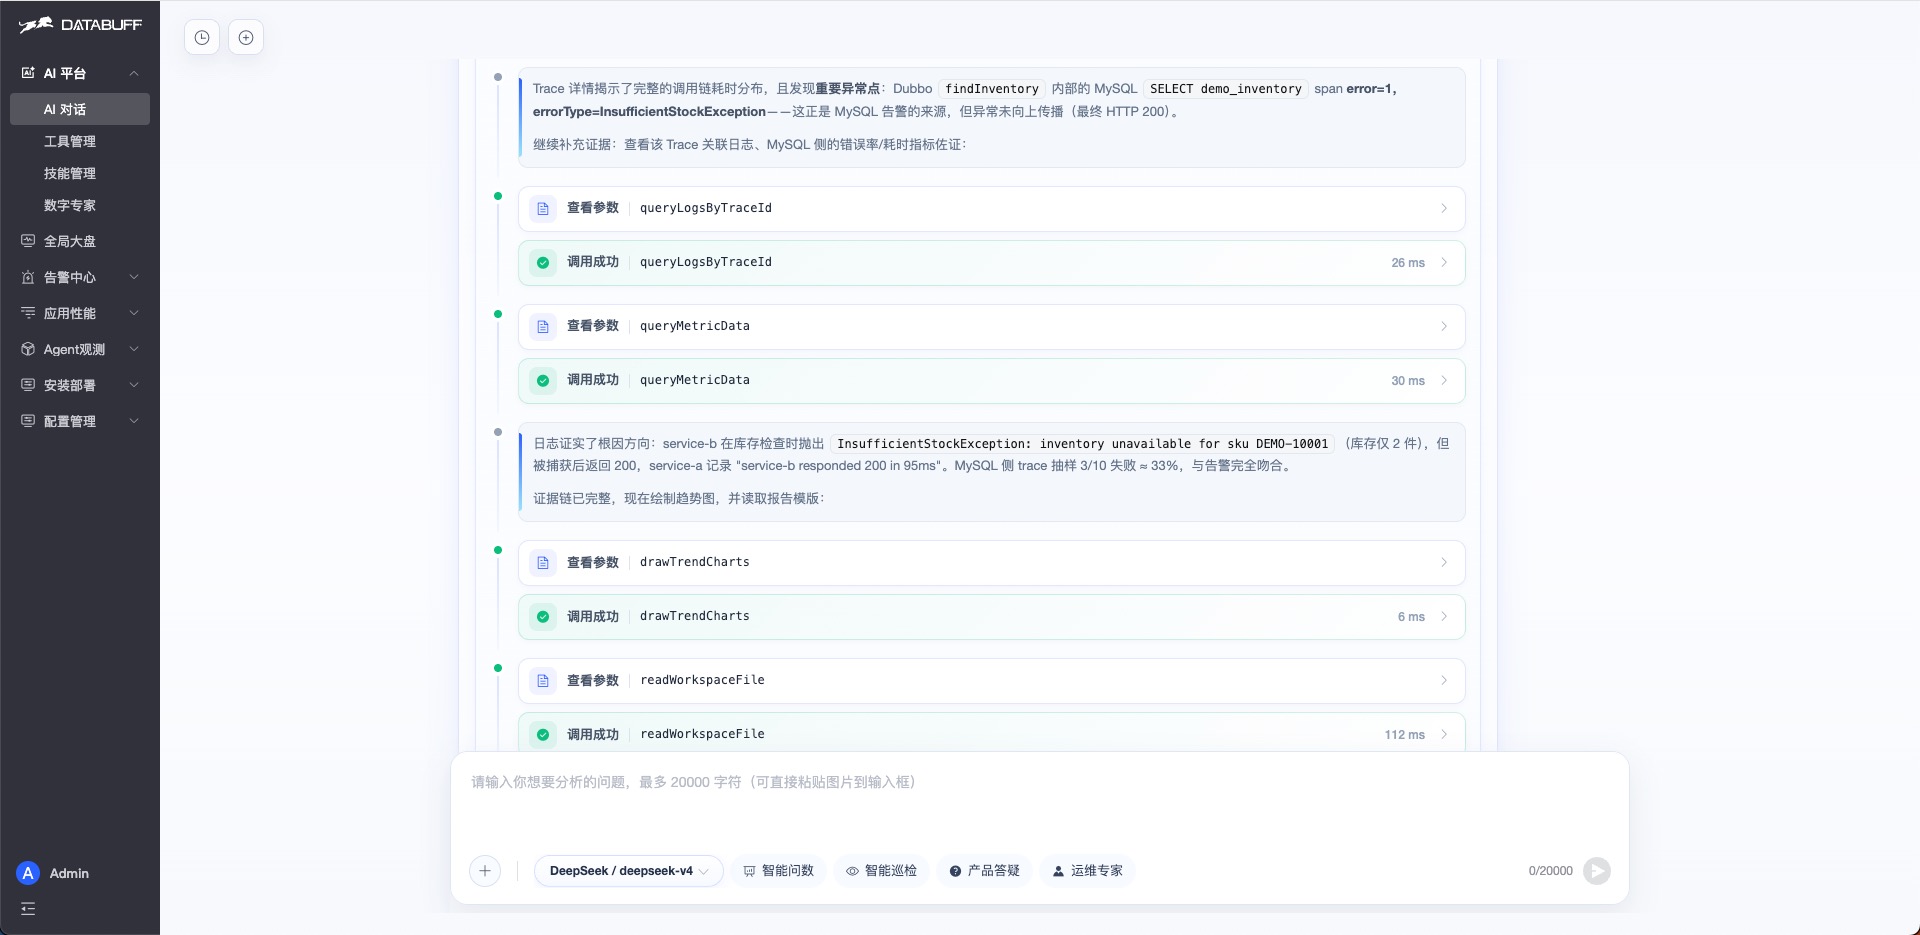Expand 调用成功 readWorkspaceFile 112 ms chevron
The height and width of the screenshot is (935, 1920).
tap(1444, 734)
